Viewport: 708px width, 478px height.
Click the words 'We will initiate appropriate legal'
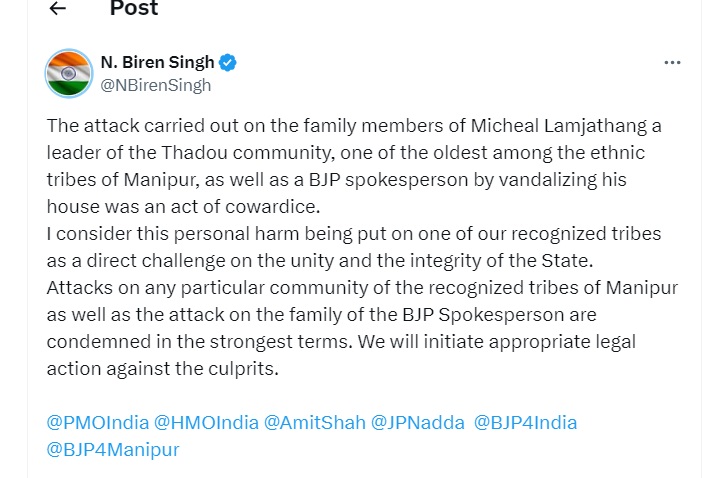click(497, 342)
